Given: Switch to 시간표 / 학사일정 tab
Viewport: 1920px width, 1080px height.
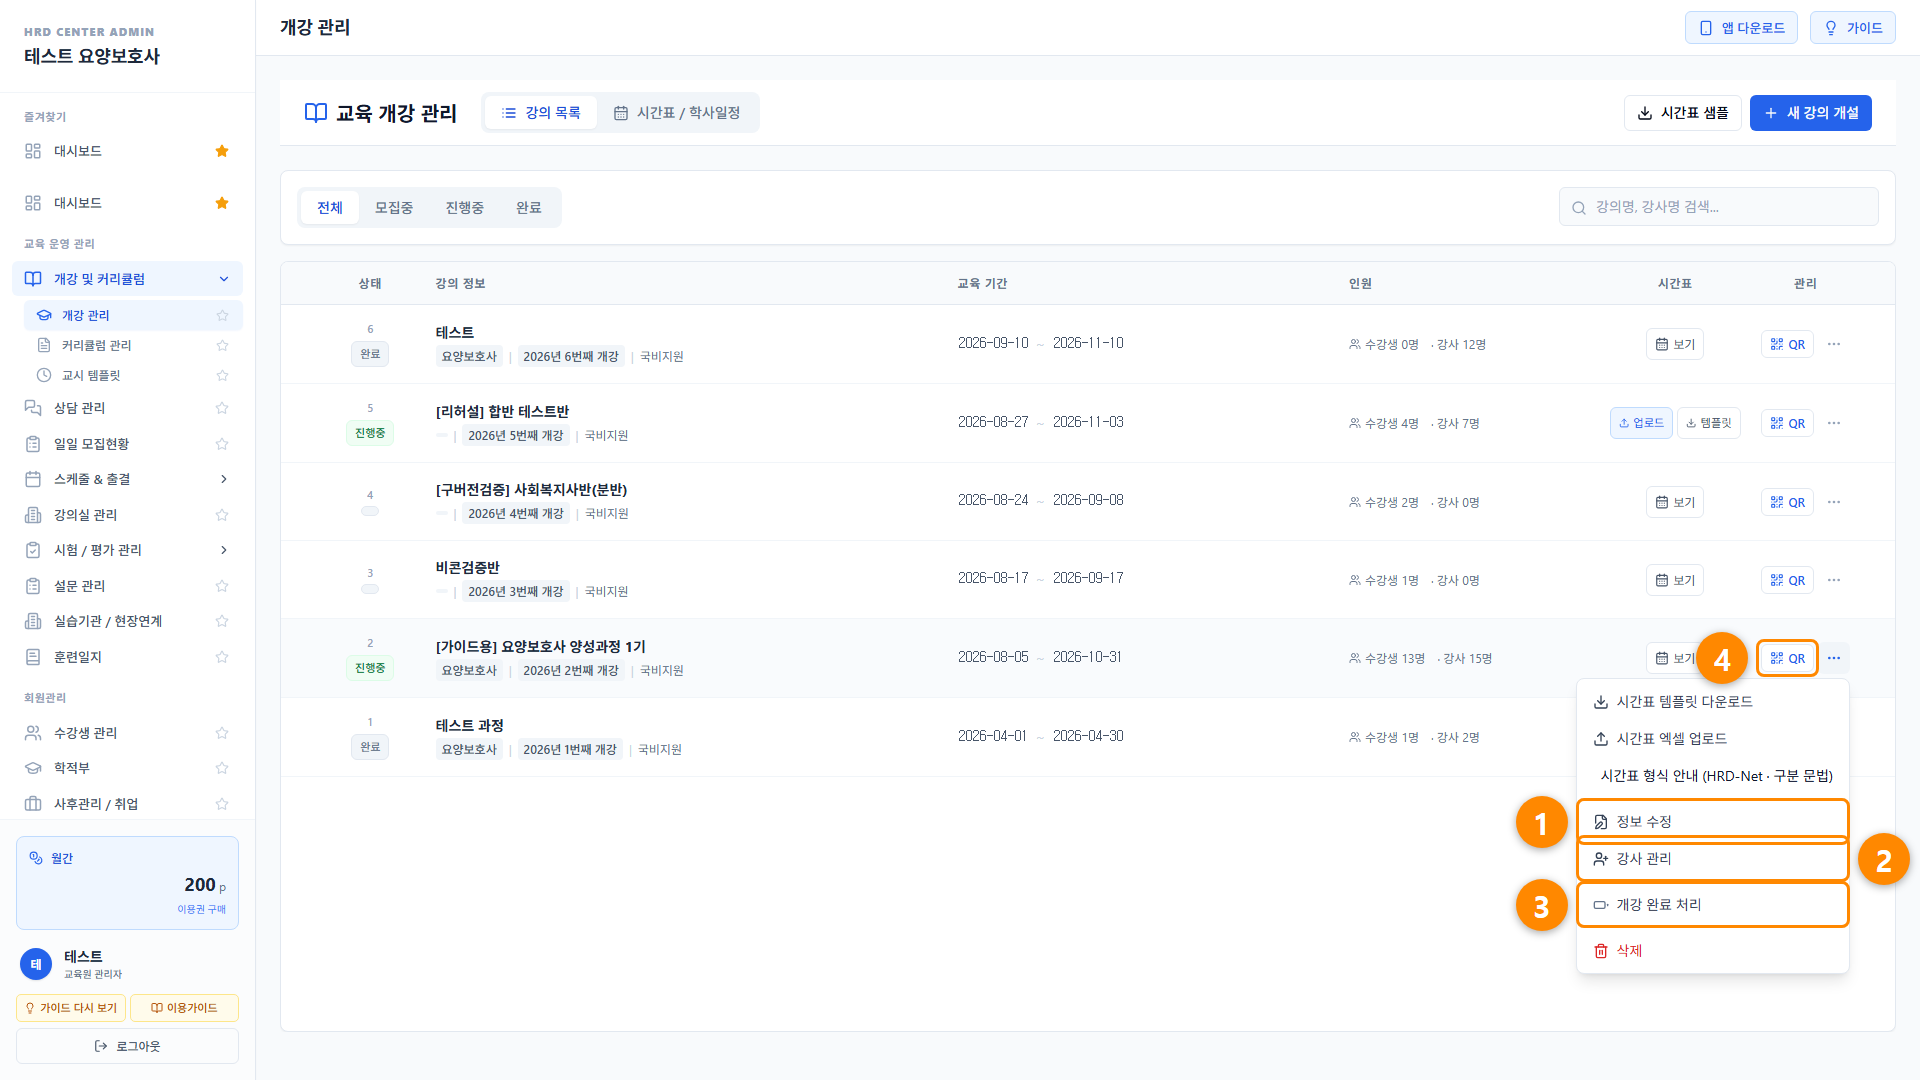Looking at the screenshot, I should pos(677,113).
